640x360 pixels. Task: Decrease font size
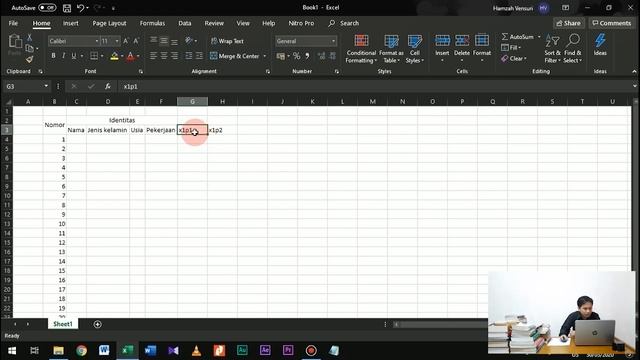pos(136,41)
